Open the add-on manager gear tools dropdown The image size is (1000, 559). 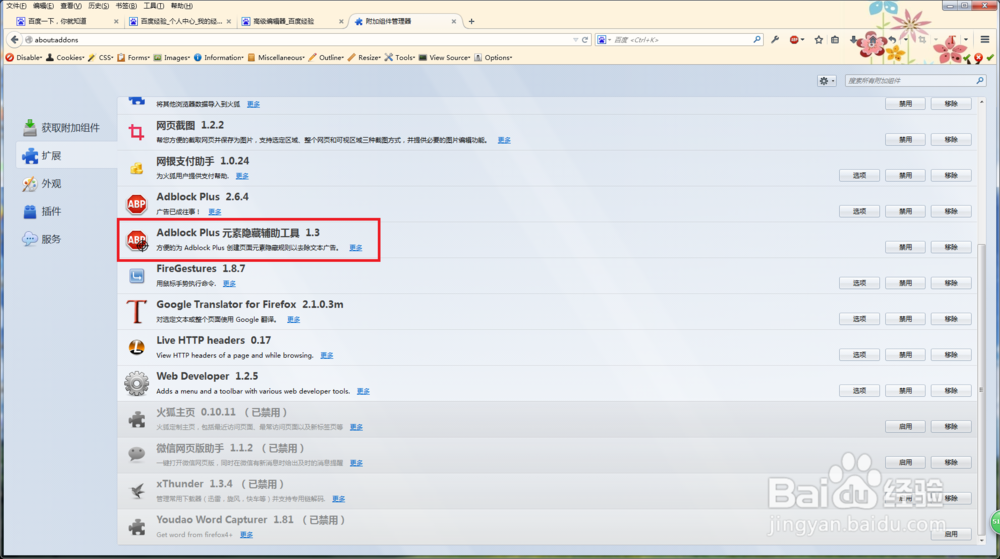pyautogui.click(x=827, y=81)
